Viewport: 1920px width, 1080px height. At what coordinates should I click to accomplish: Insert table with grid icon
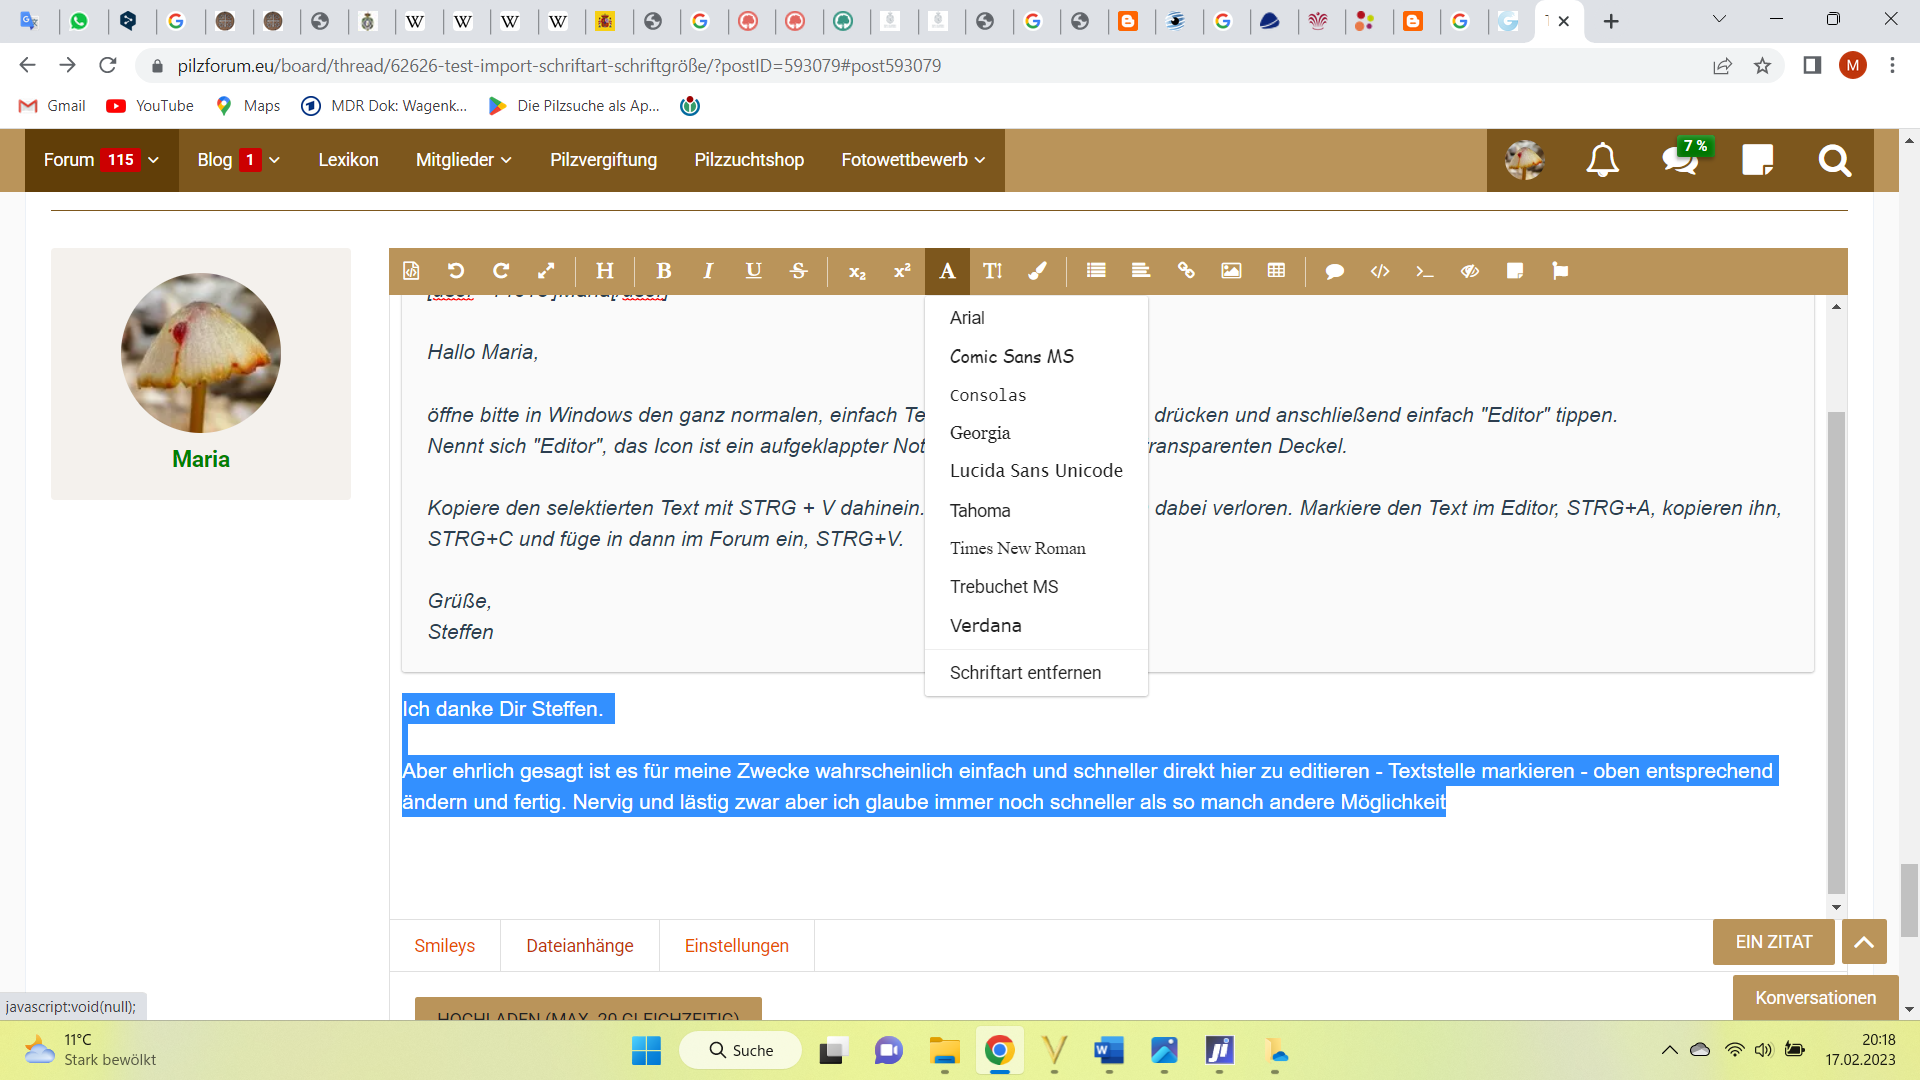point(1276,271)
